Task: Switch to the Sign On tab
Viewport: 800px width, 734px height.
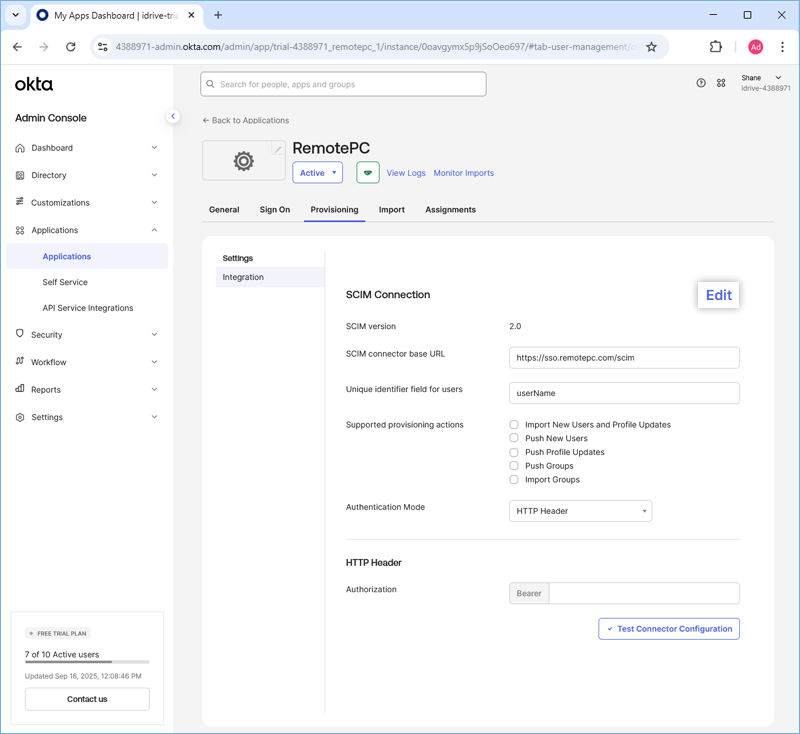Action: click(x=275, y=210)
